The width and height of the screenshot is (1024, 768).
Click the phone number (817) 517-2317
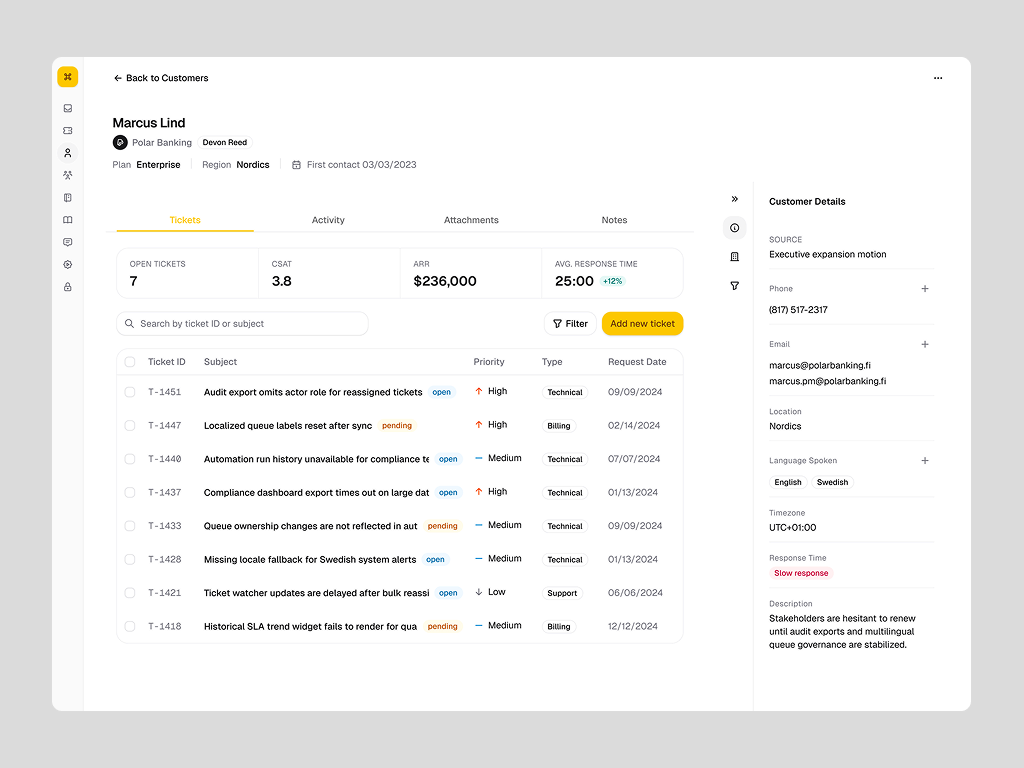click(798, 310)
